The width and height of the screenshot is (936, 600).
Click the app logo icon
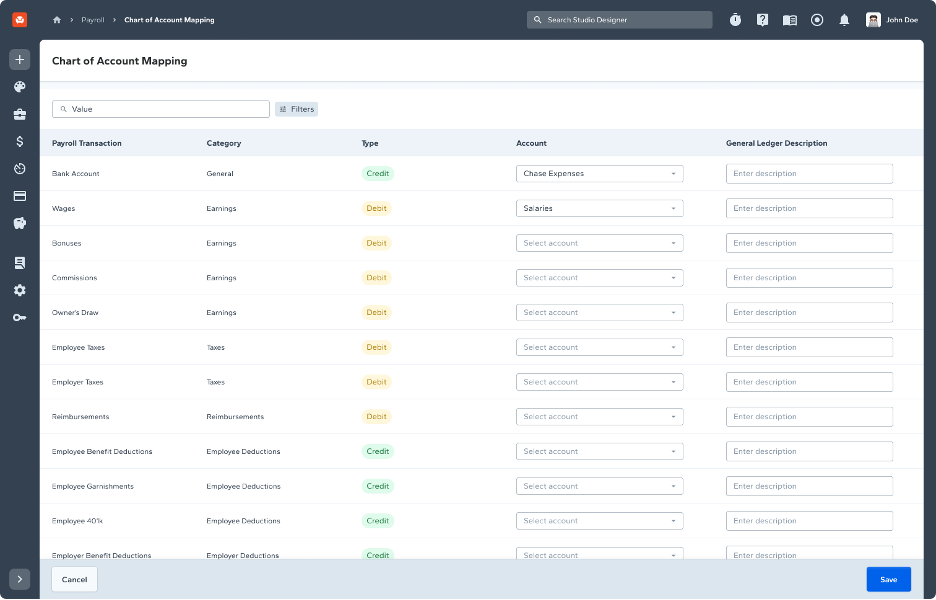tap(20, 20)
